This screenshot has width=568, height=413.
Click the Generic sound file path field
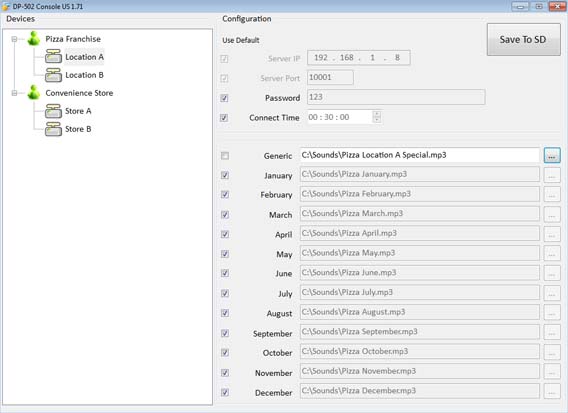click(420, 155)
